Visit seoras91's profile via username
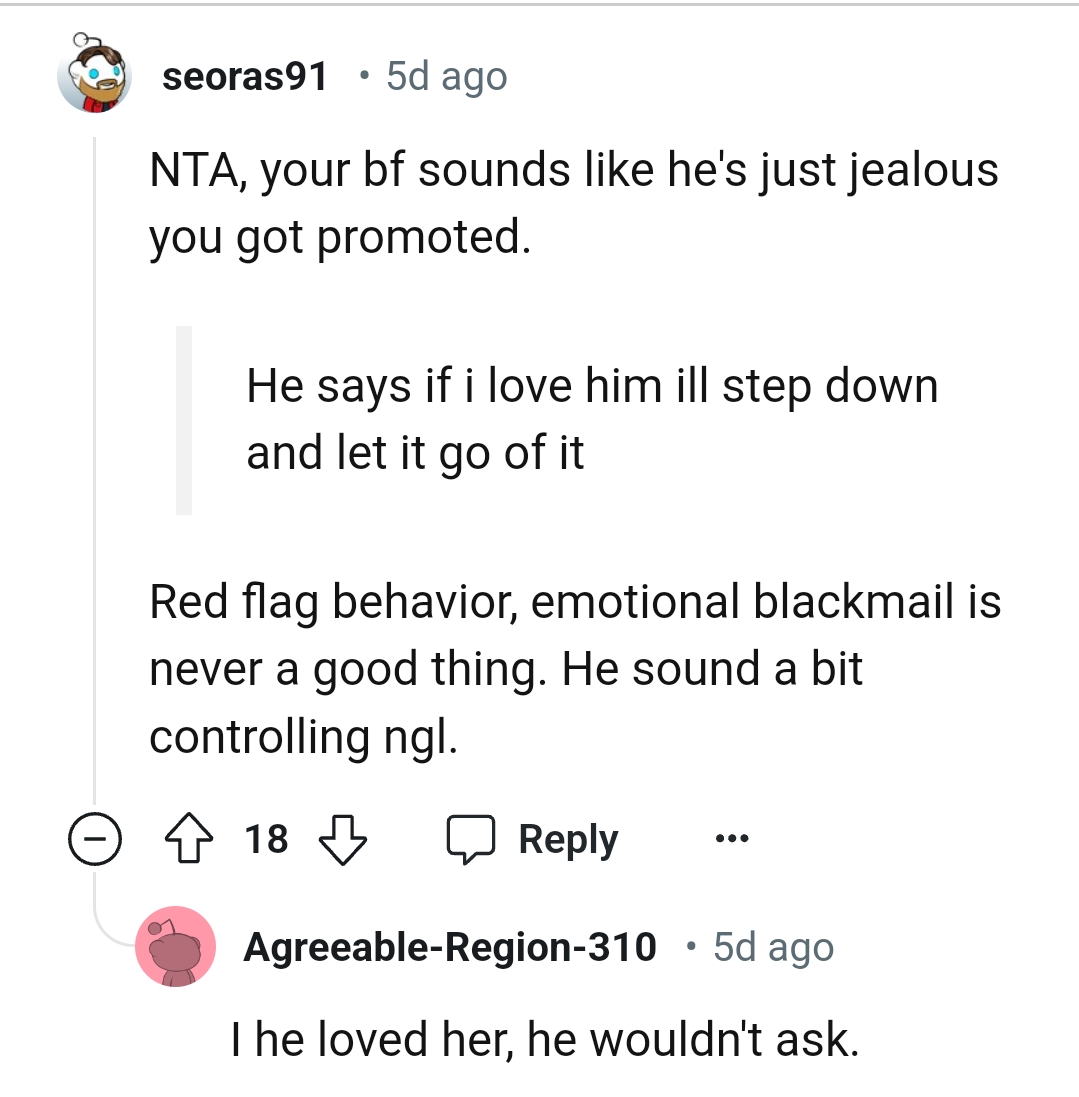Screen dimensions: 1079x1097 pos(247,75)
